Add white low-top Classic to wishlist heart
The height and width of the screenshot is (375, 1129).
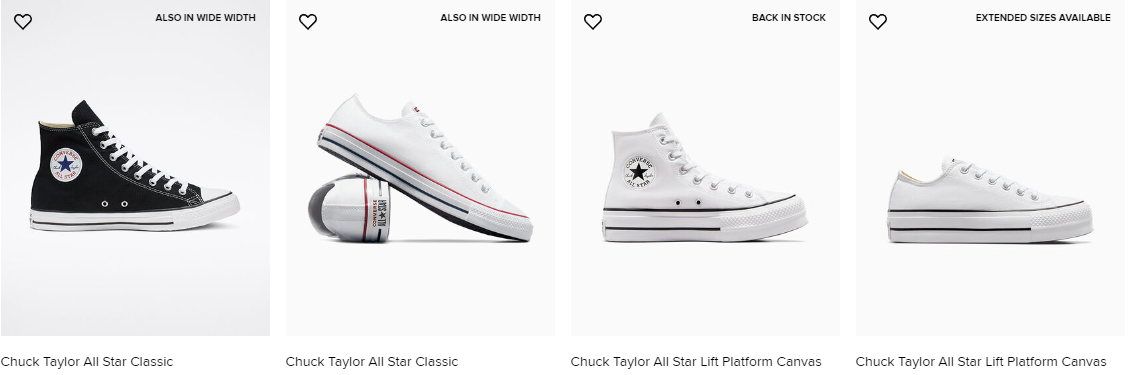tap(308, 22)
